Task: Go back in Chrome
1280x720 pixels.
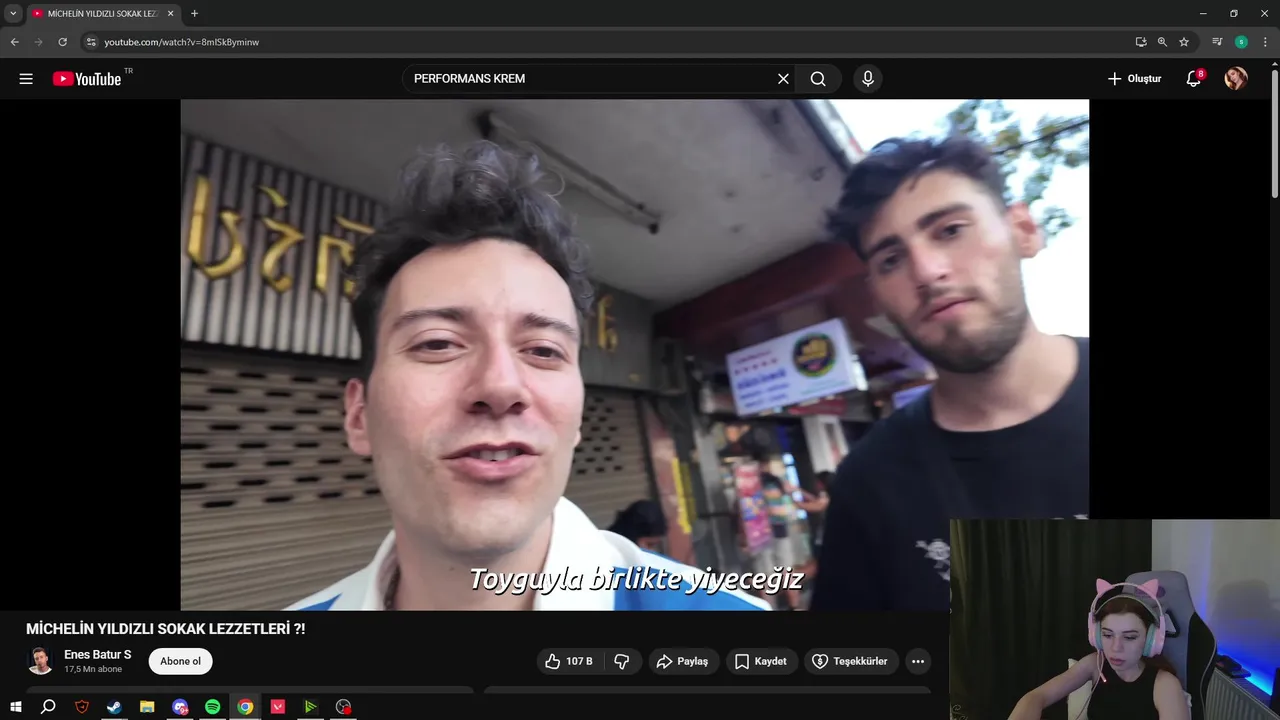Action: pos(14,42)
